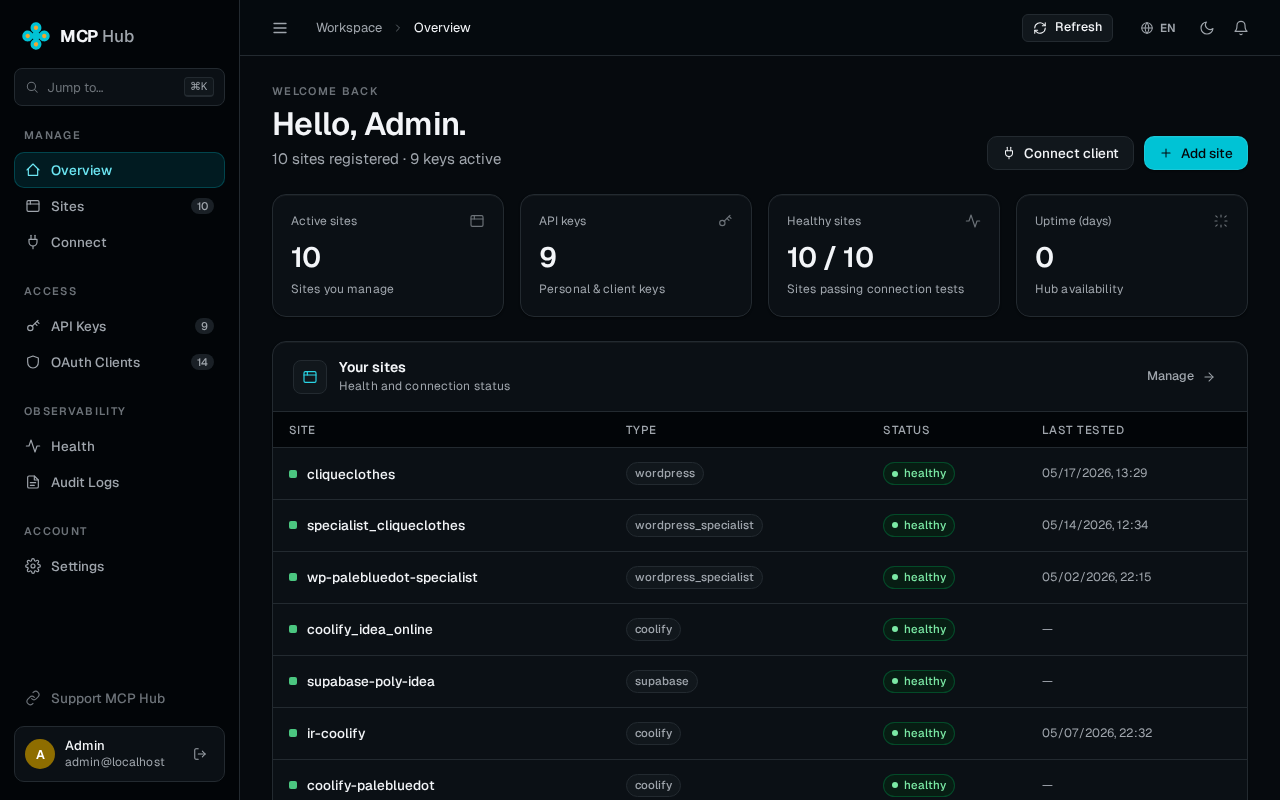Click the last tested date 05/02/2026, 22:15

[x=1096, y=577]
